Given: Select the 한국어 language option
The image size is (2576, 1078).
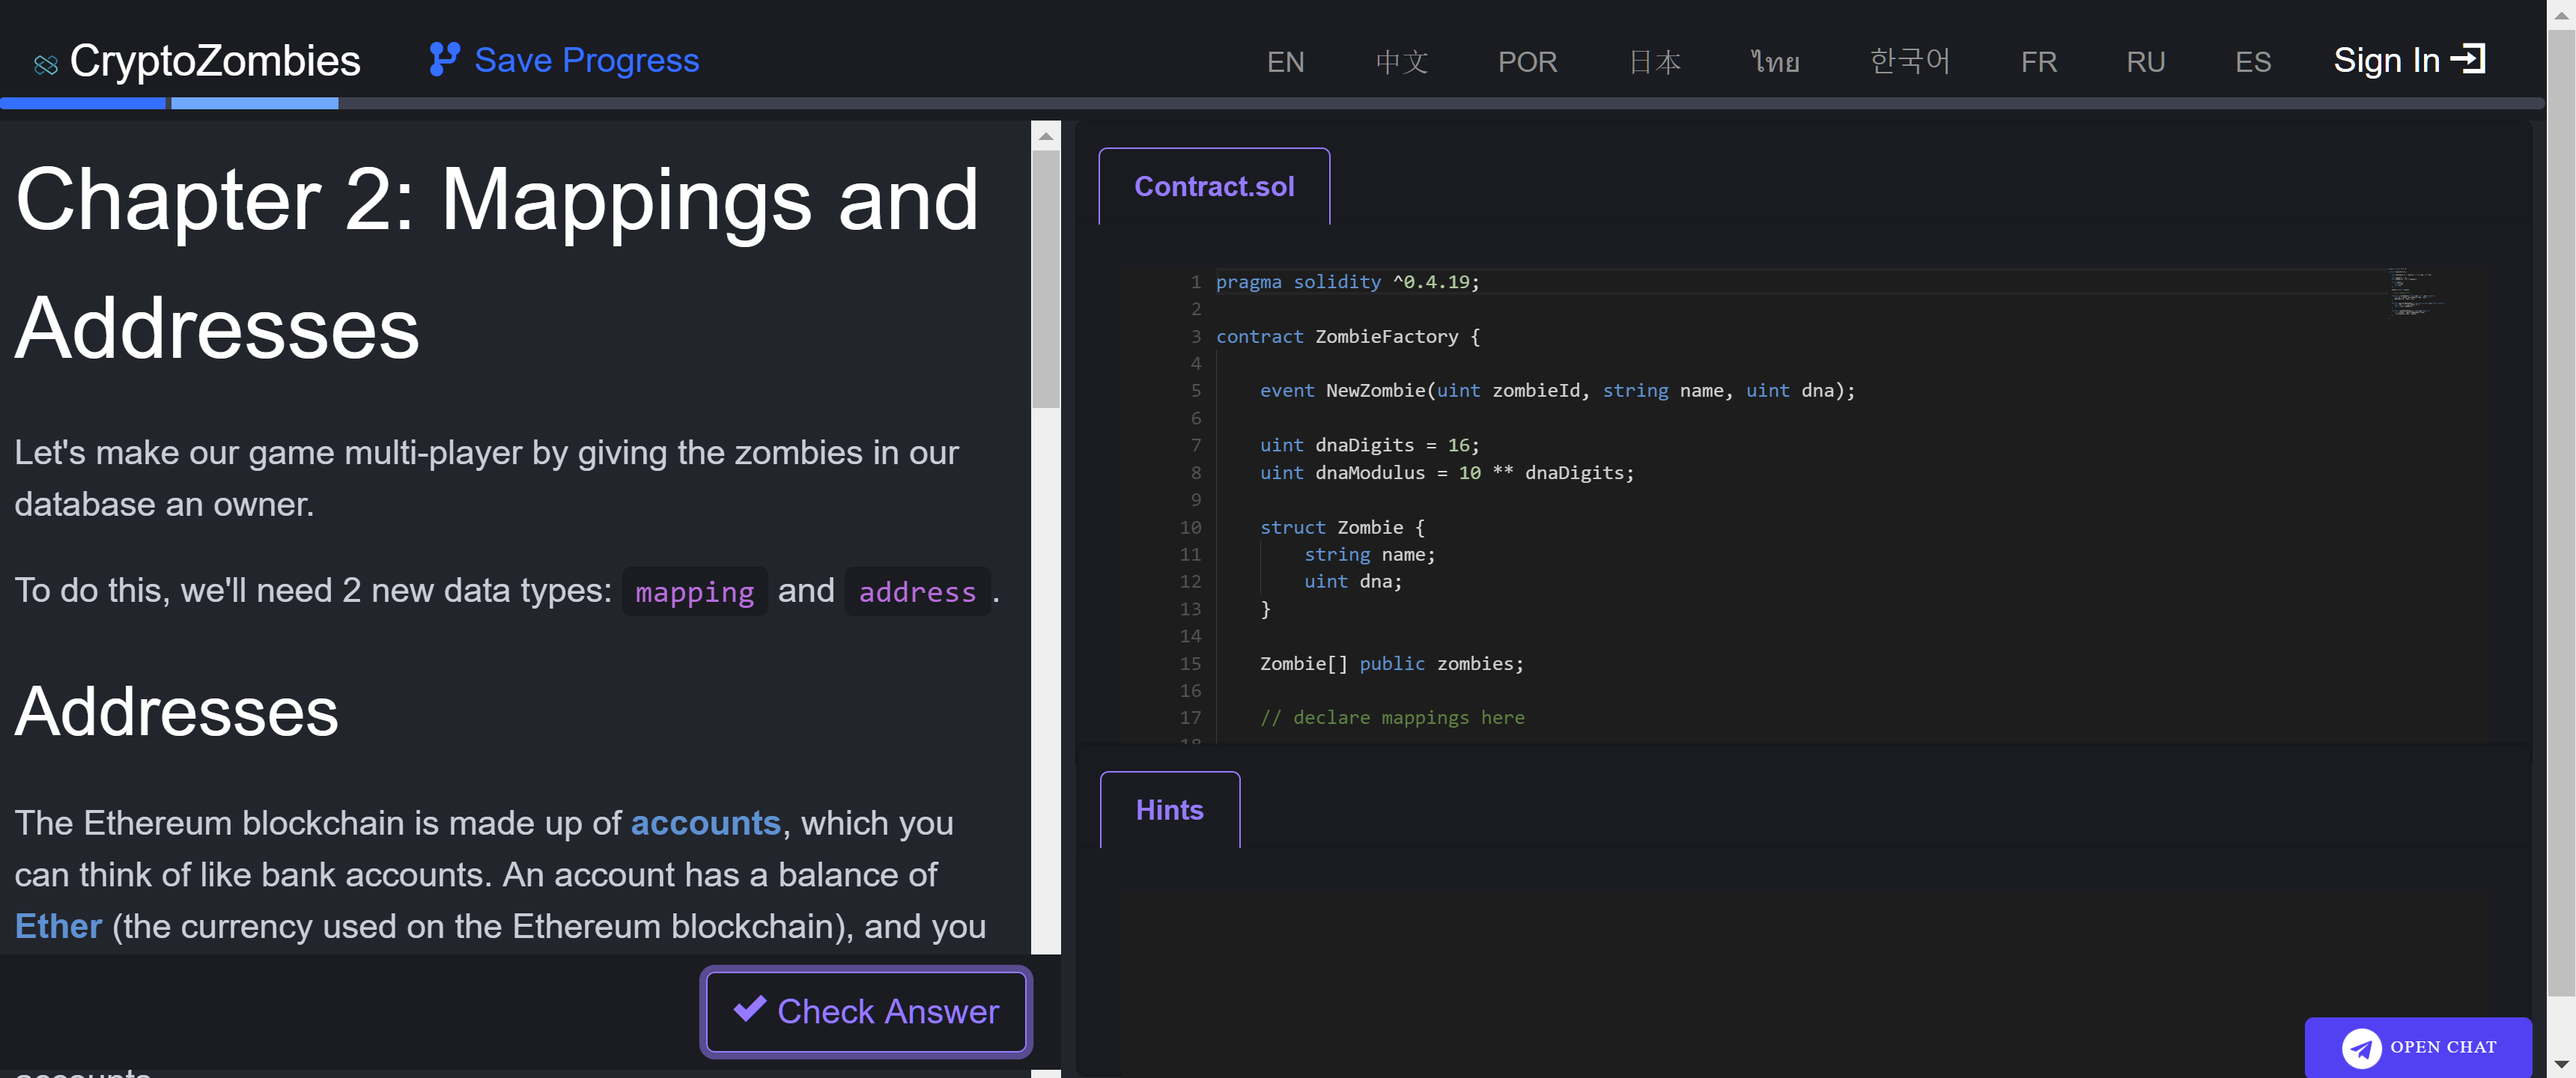Looking at the screenshot, I should tap(1909, 61).
